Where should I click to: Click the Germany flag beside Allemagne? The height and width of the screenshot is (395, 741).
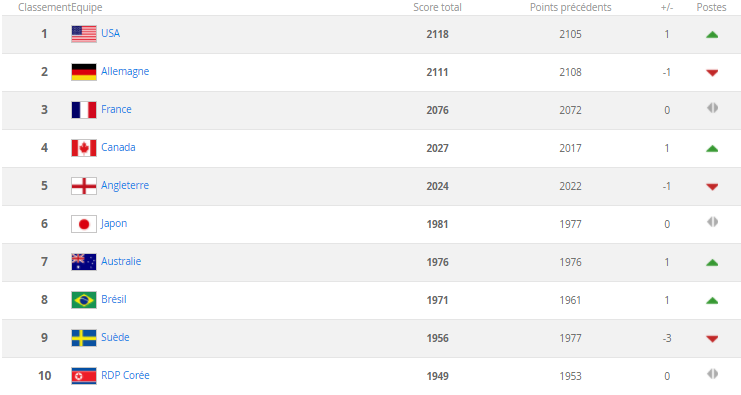pos(84,72)
